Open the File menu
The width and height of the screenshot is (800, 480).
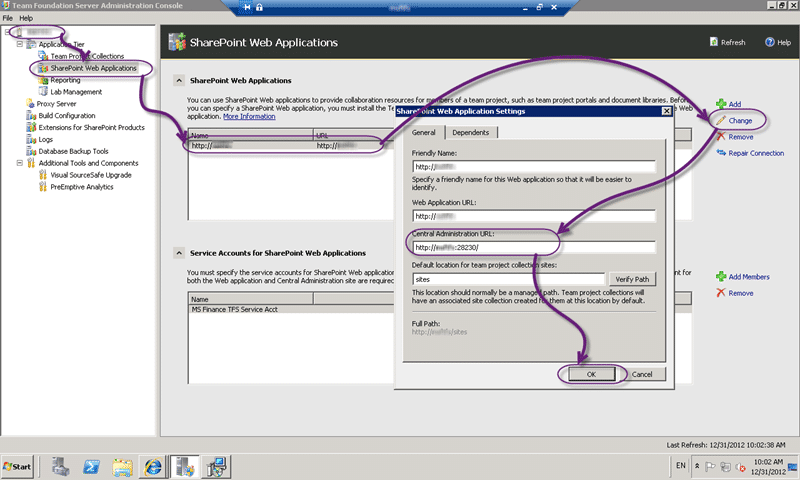point(8,18)
